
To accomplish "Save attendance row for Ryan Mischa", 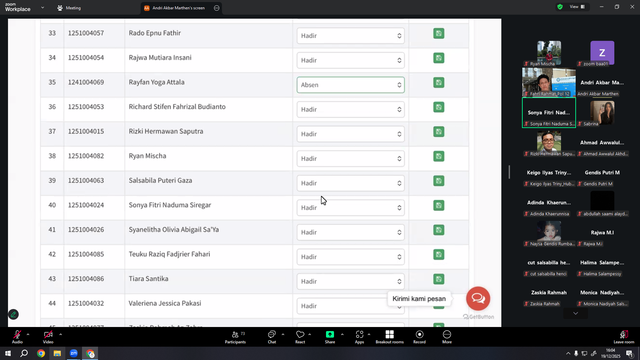I will 439,156.
